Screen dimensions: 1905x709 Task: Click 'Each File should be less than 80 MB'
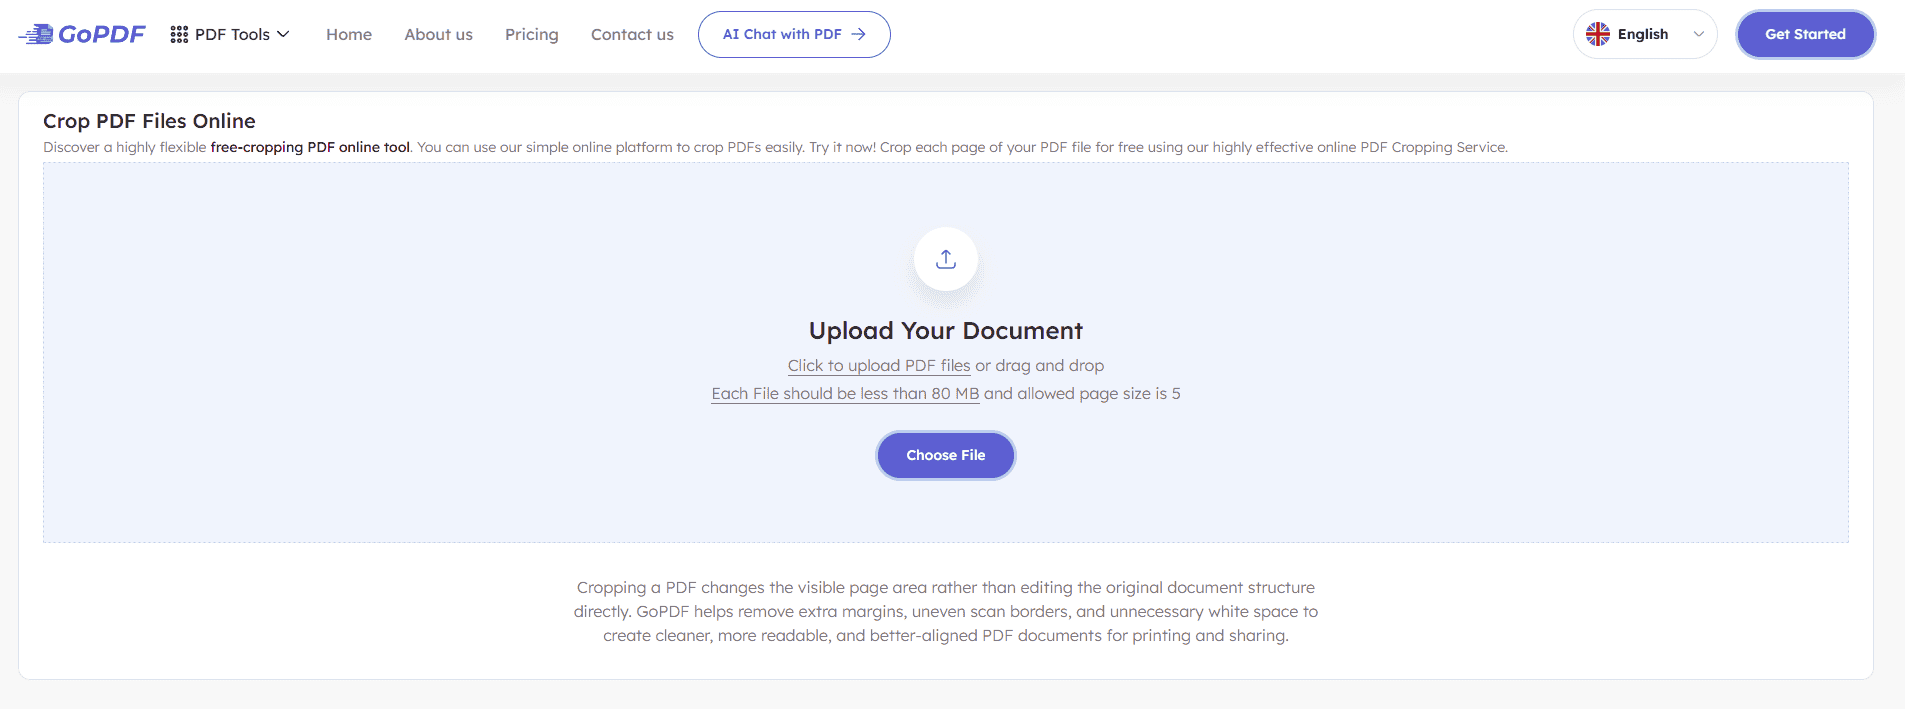[845, 394]
